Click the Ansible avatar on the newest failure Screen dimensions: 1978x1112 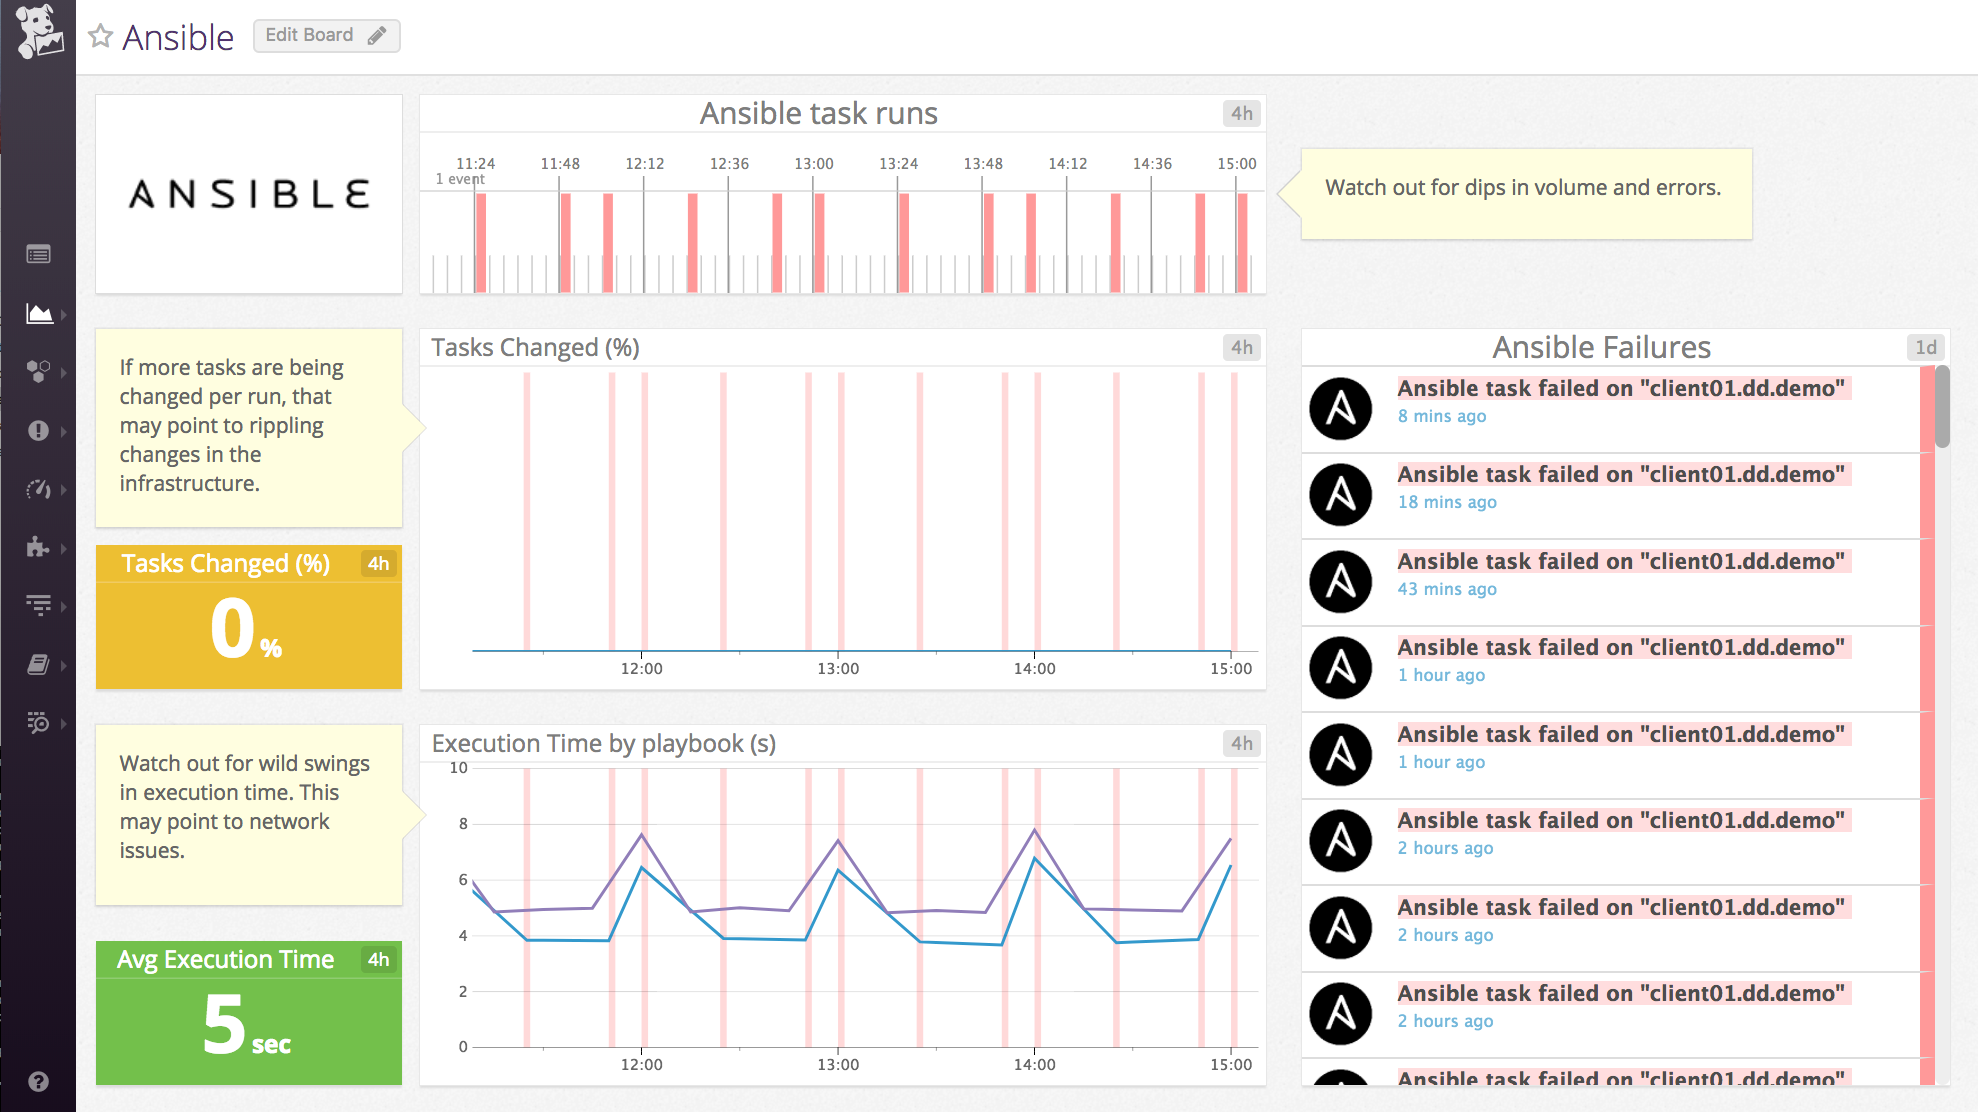(x=1341, y=408)
